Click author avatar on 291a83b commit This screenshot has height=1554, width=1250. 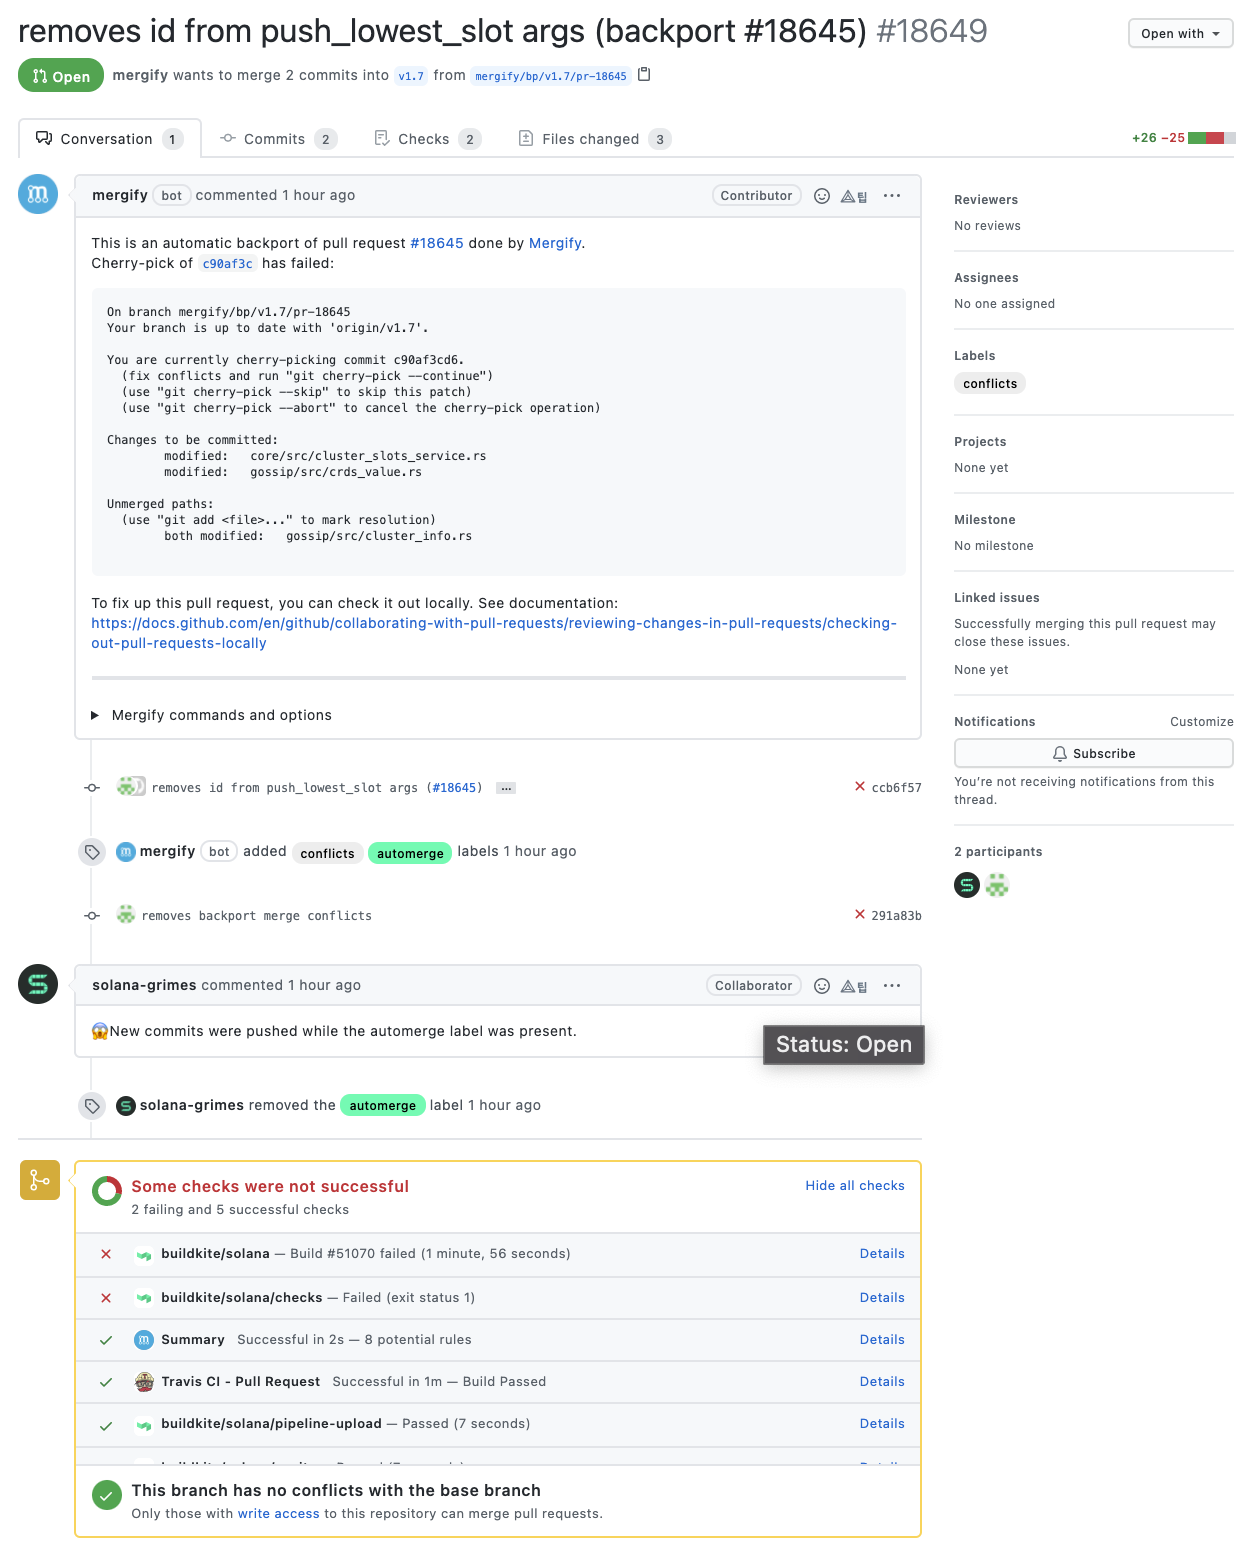tap(126, 914)
